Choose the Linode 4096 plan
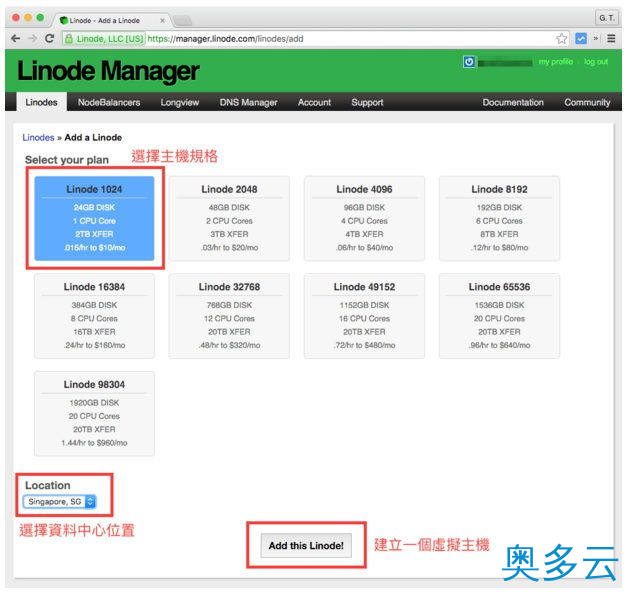The height and width of the screenshot is (592, 629). click(x=364, y=218)
